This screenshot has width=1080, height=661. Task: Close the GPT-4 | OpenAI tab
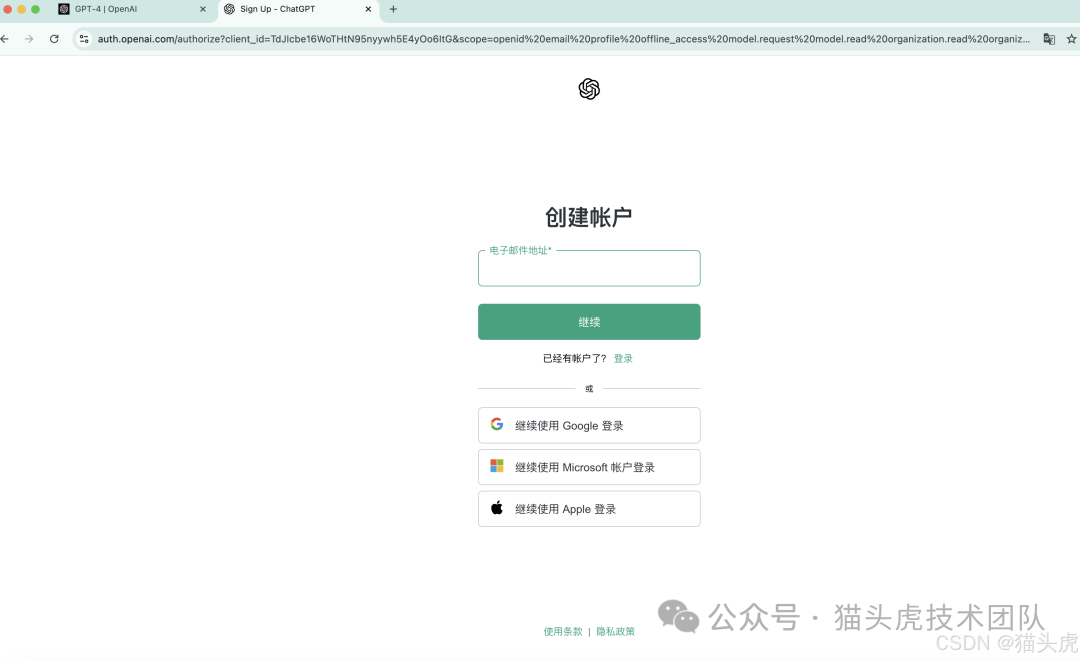pos(202,9)
